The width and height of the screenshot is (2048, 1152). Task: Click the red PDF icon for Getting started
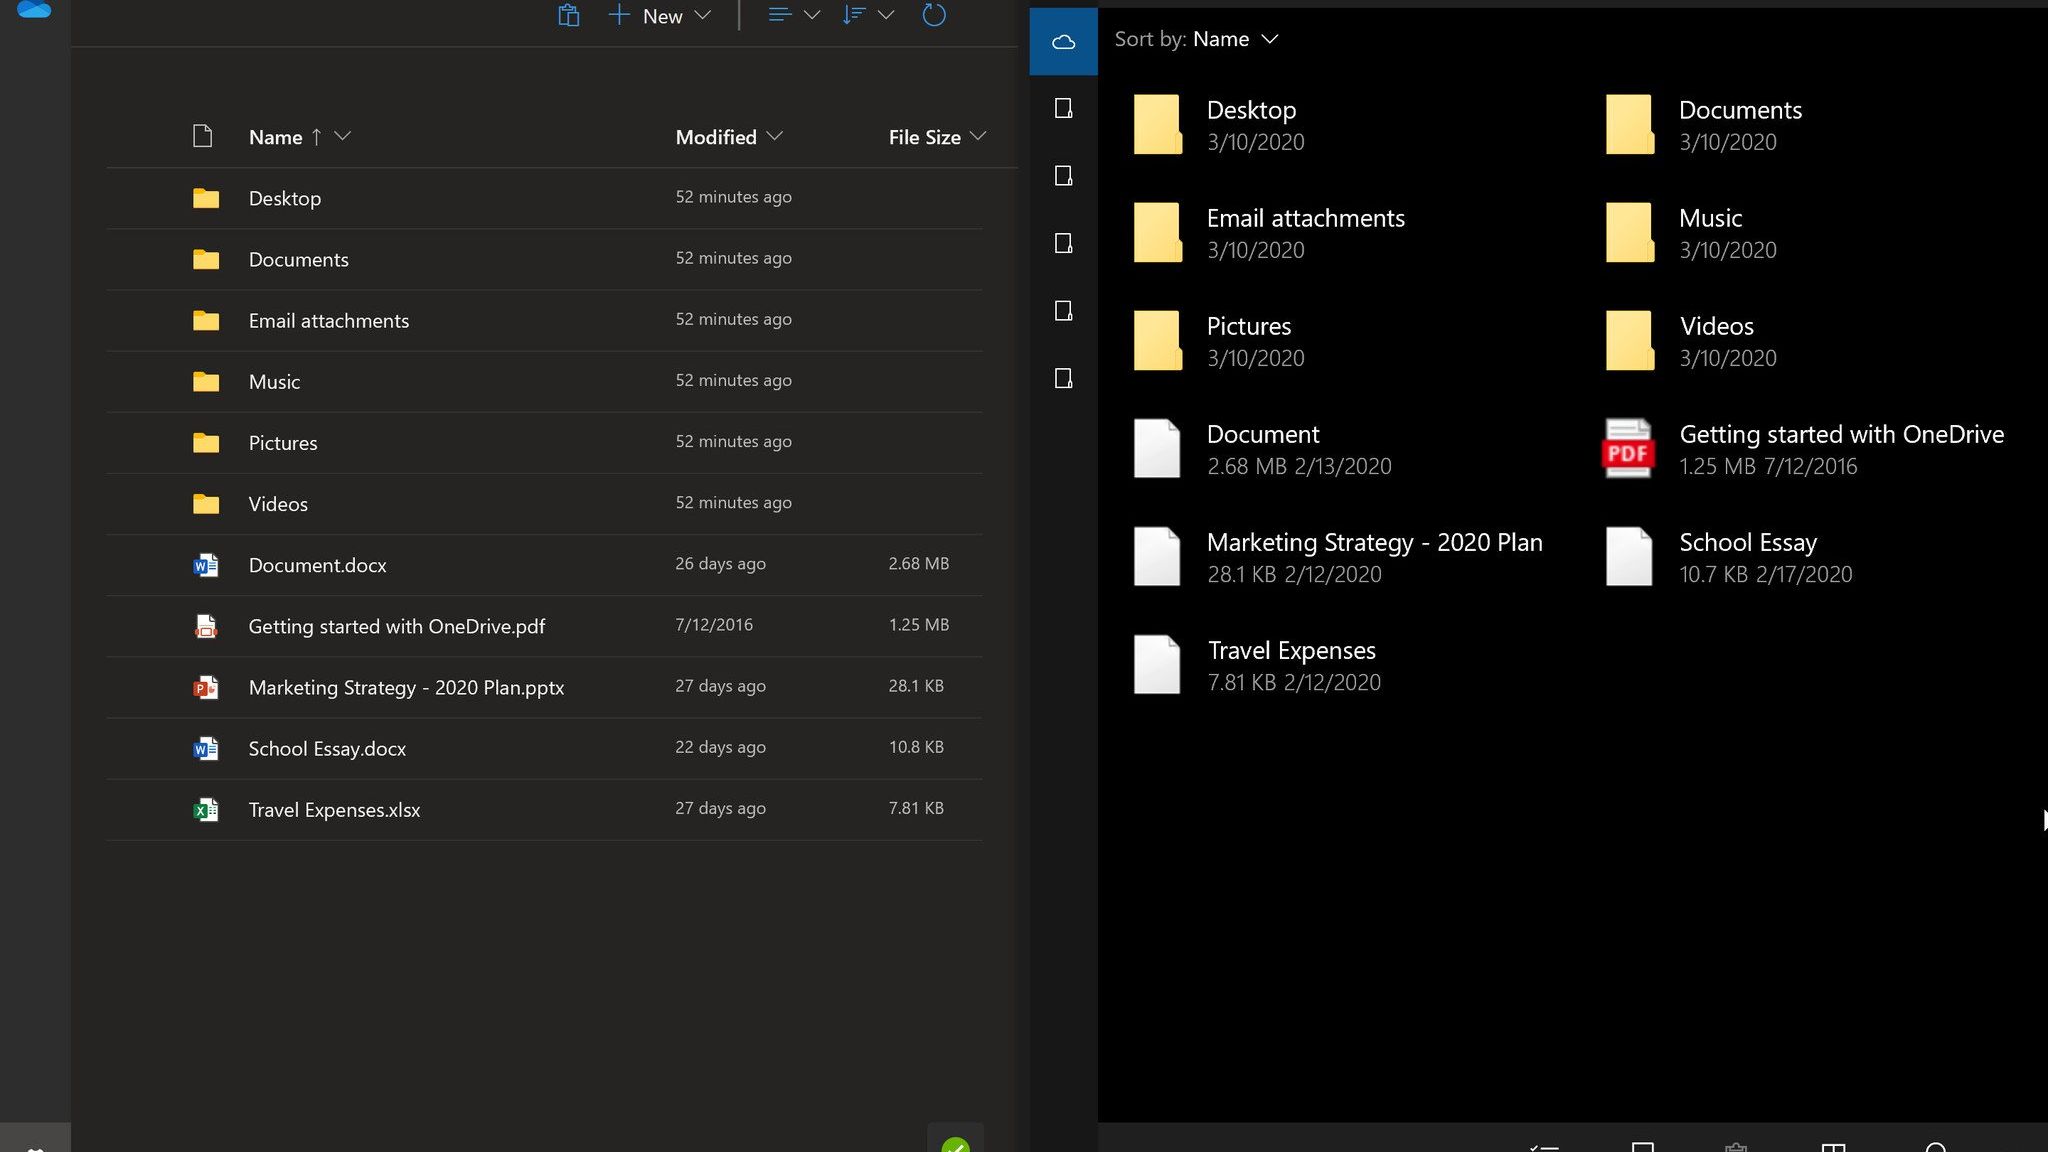click(x=1628, y=449)
